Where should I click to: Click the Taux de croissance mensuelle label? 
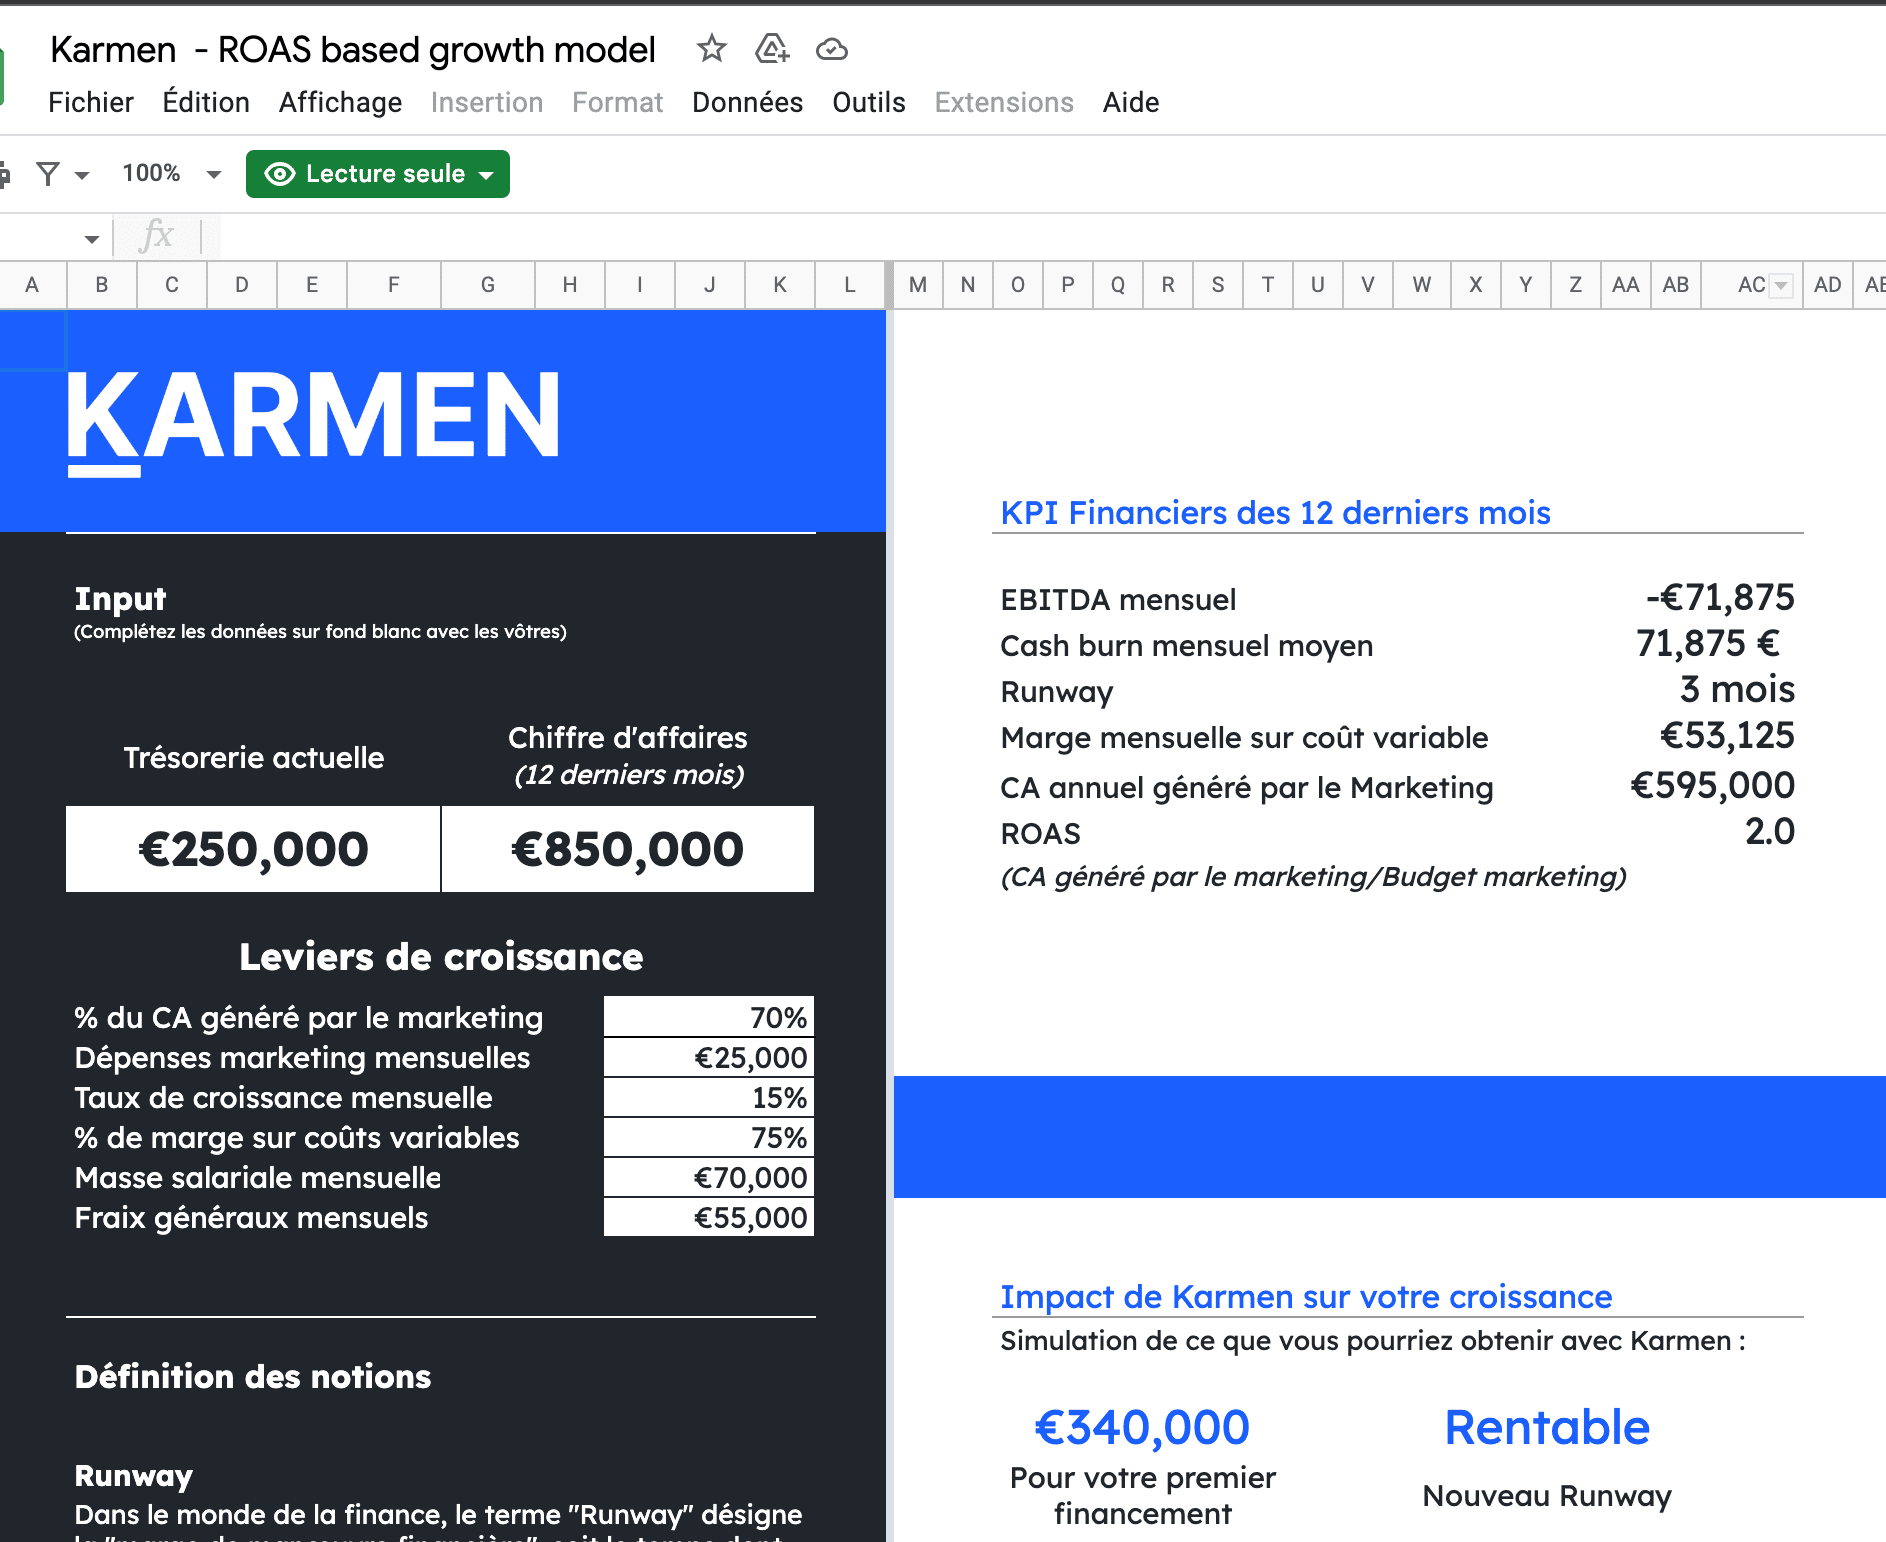pos(283,1097)
